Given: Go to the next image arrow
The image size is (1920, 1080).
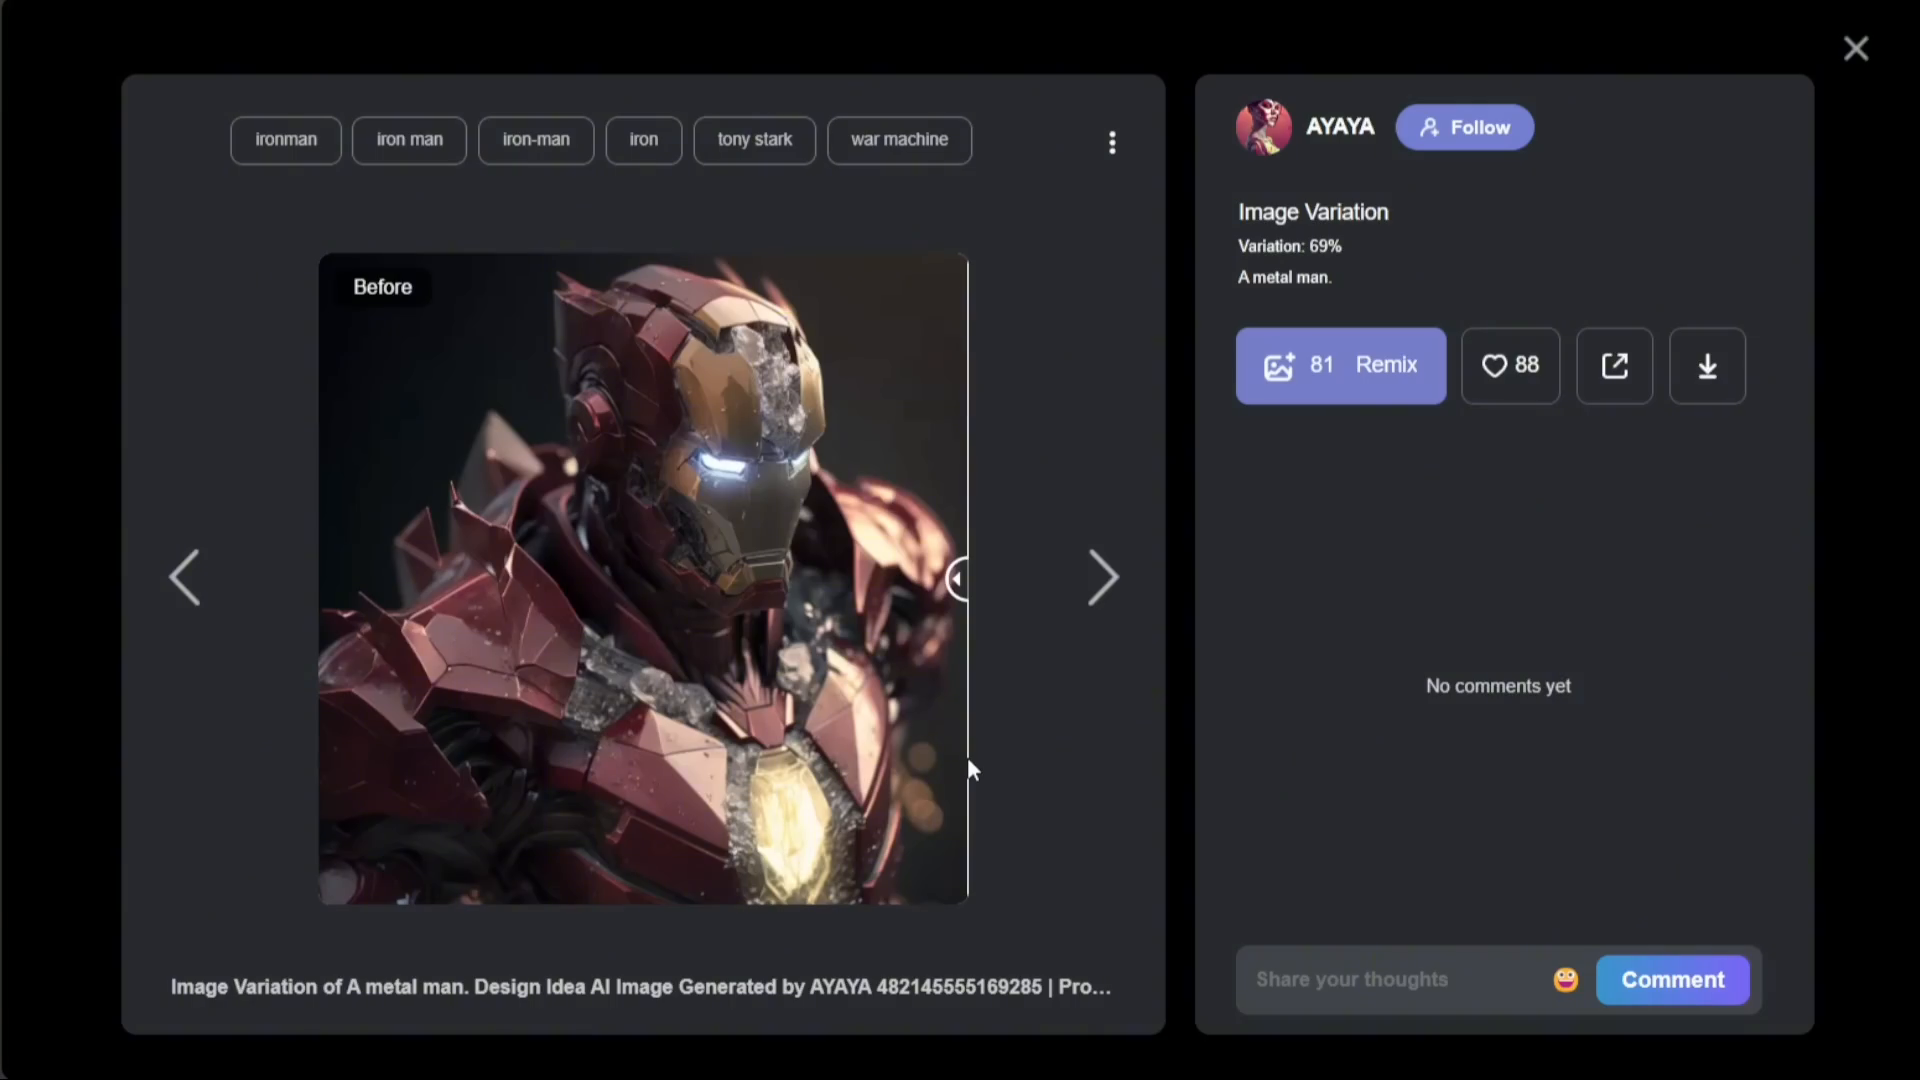Looking at the screenshot, I should [x=1103, y=577].
